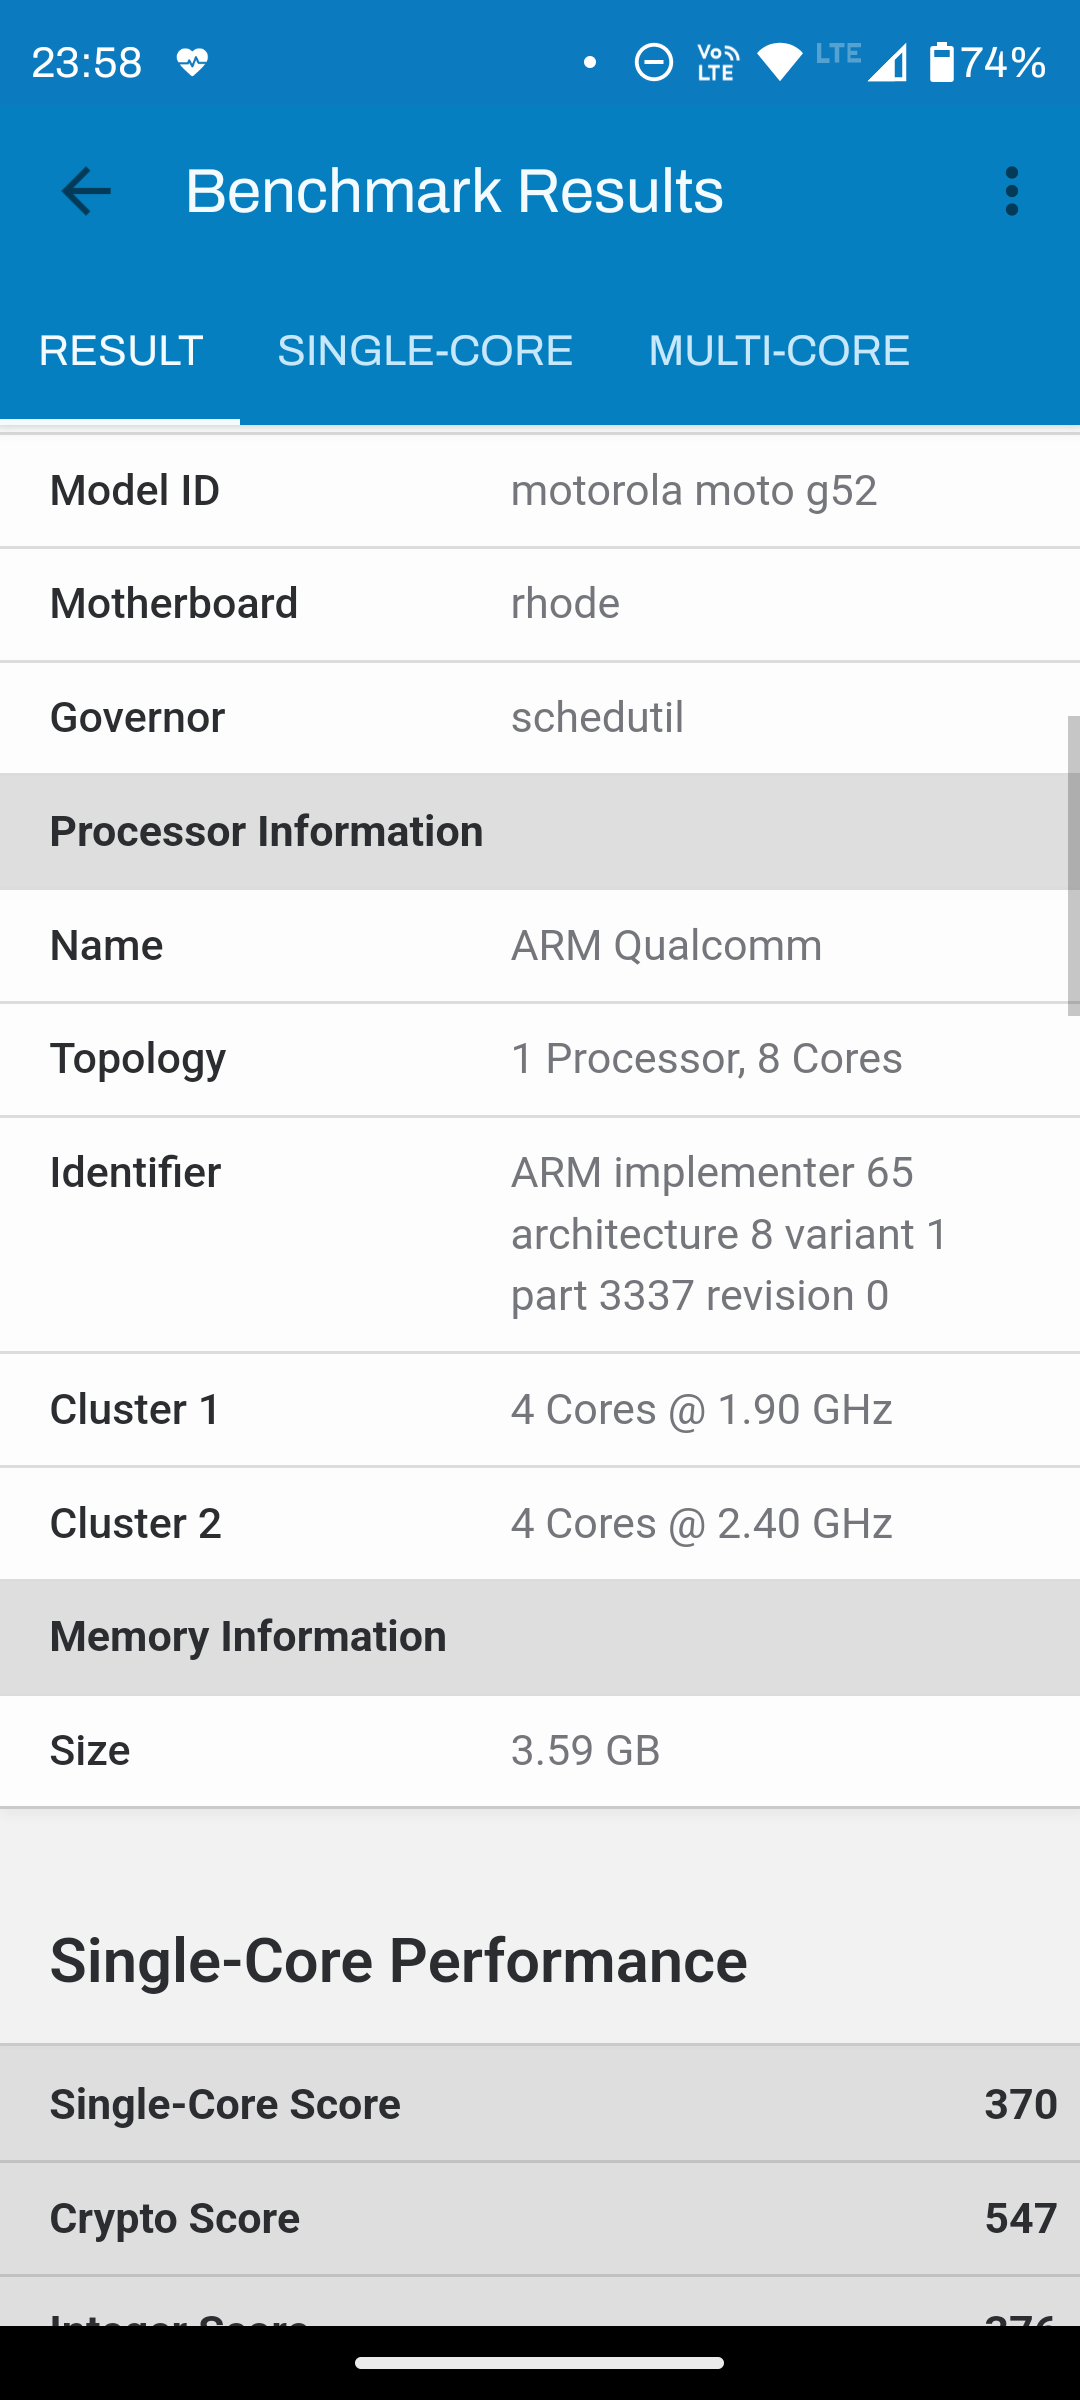
Task: Tap the battery icon in status bar
Action: pos(941,62)
